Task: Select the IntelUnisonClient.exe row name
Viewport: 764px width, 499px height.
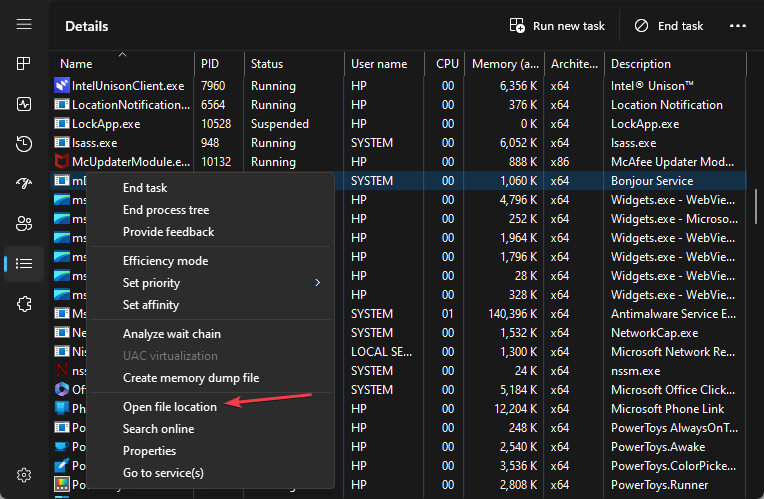Action: (x=128, y=86)
